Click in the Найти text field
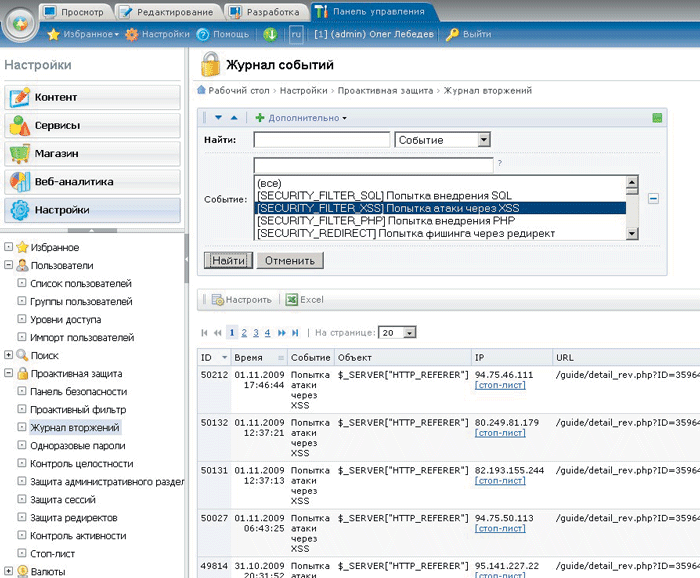Viewport: 700px width, 578px height. pyautogui.click(x=321, y=140)
